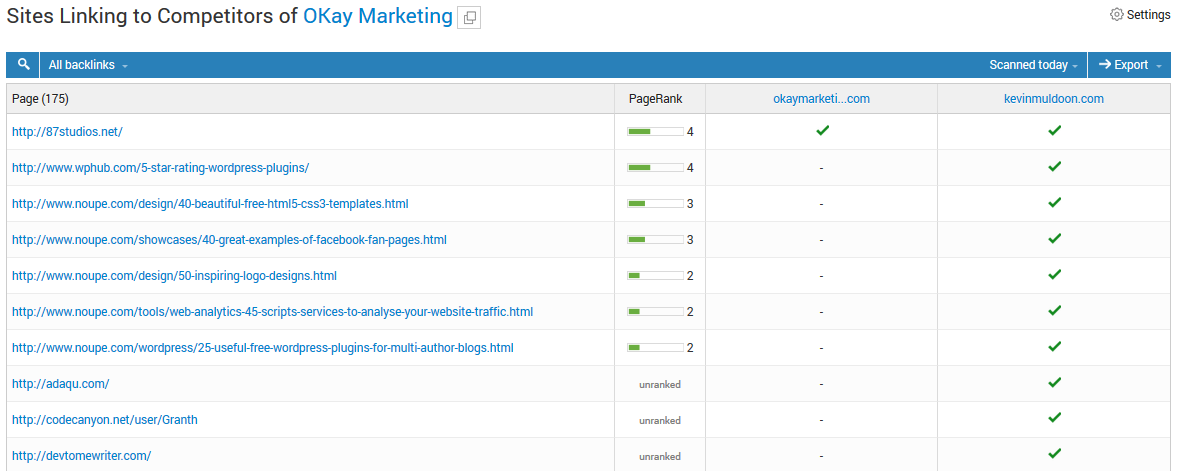The height and width of the screenshot is (471, 1179).
Task: Click kevinmuldoon checkmark in adaqu.com row
Action: [1054, 382]
